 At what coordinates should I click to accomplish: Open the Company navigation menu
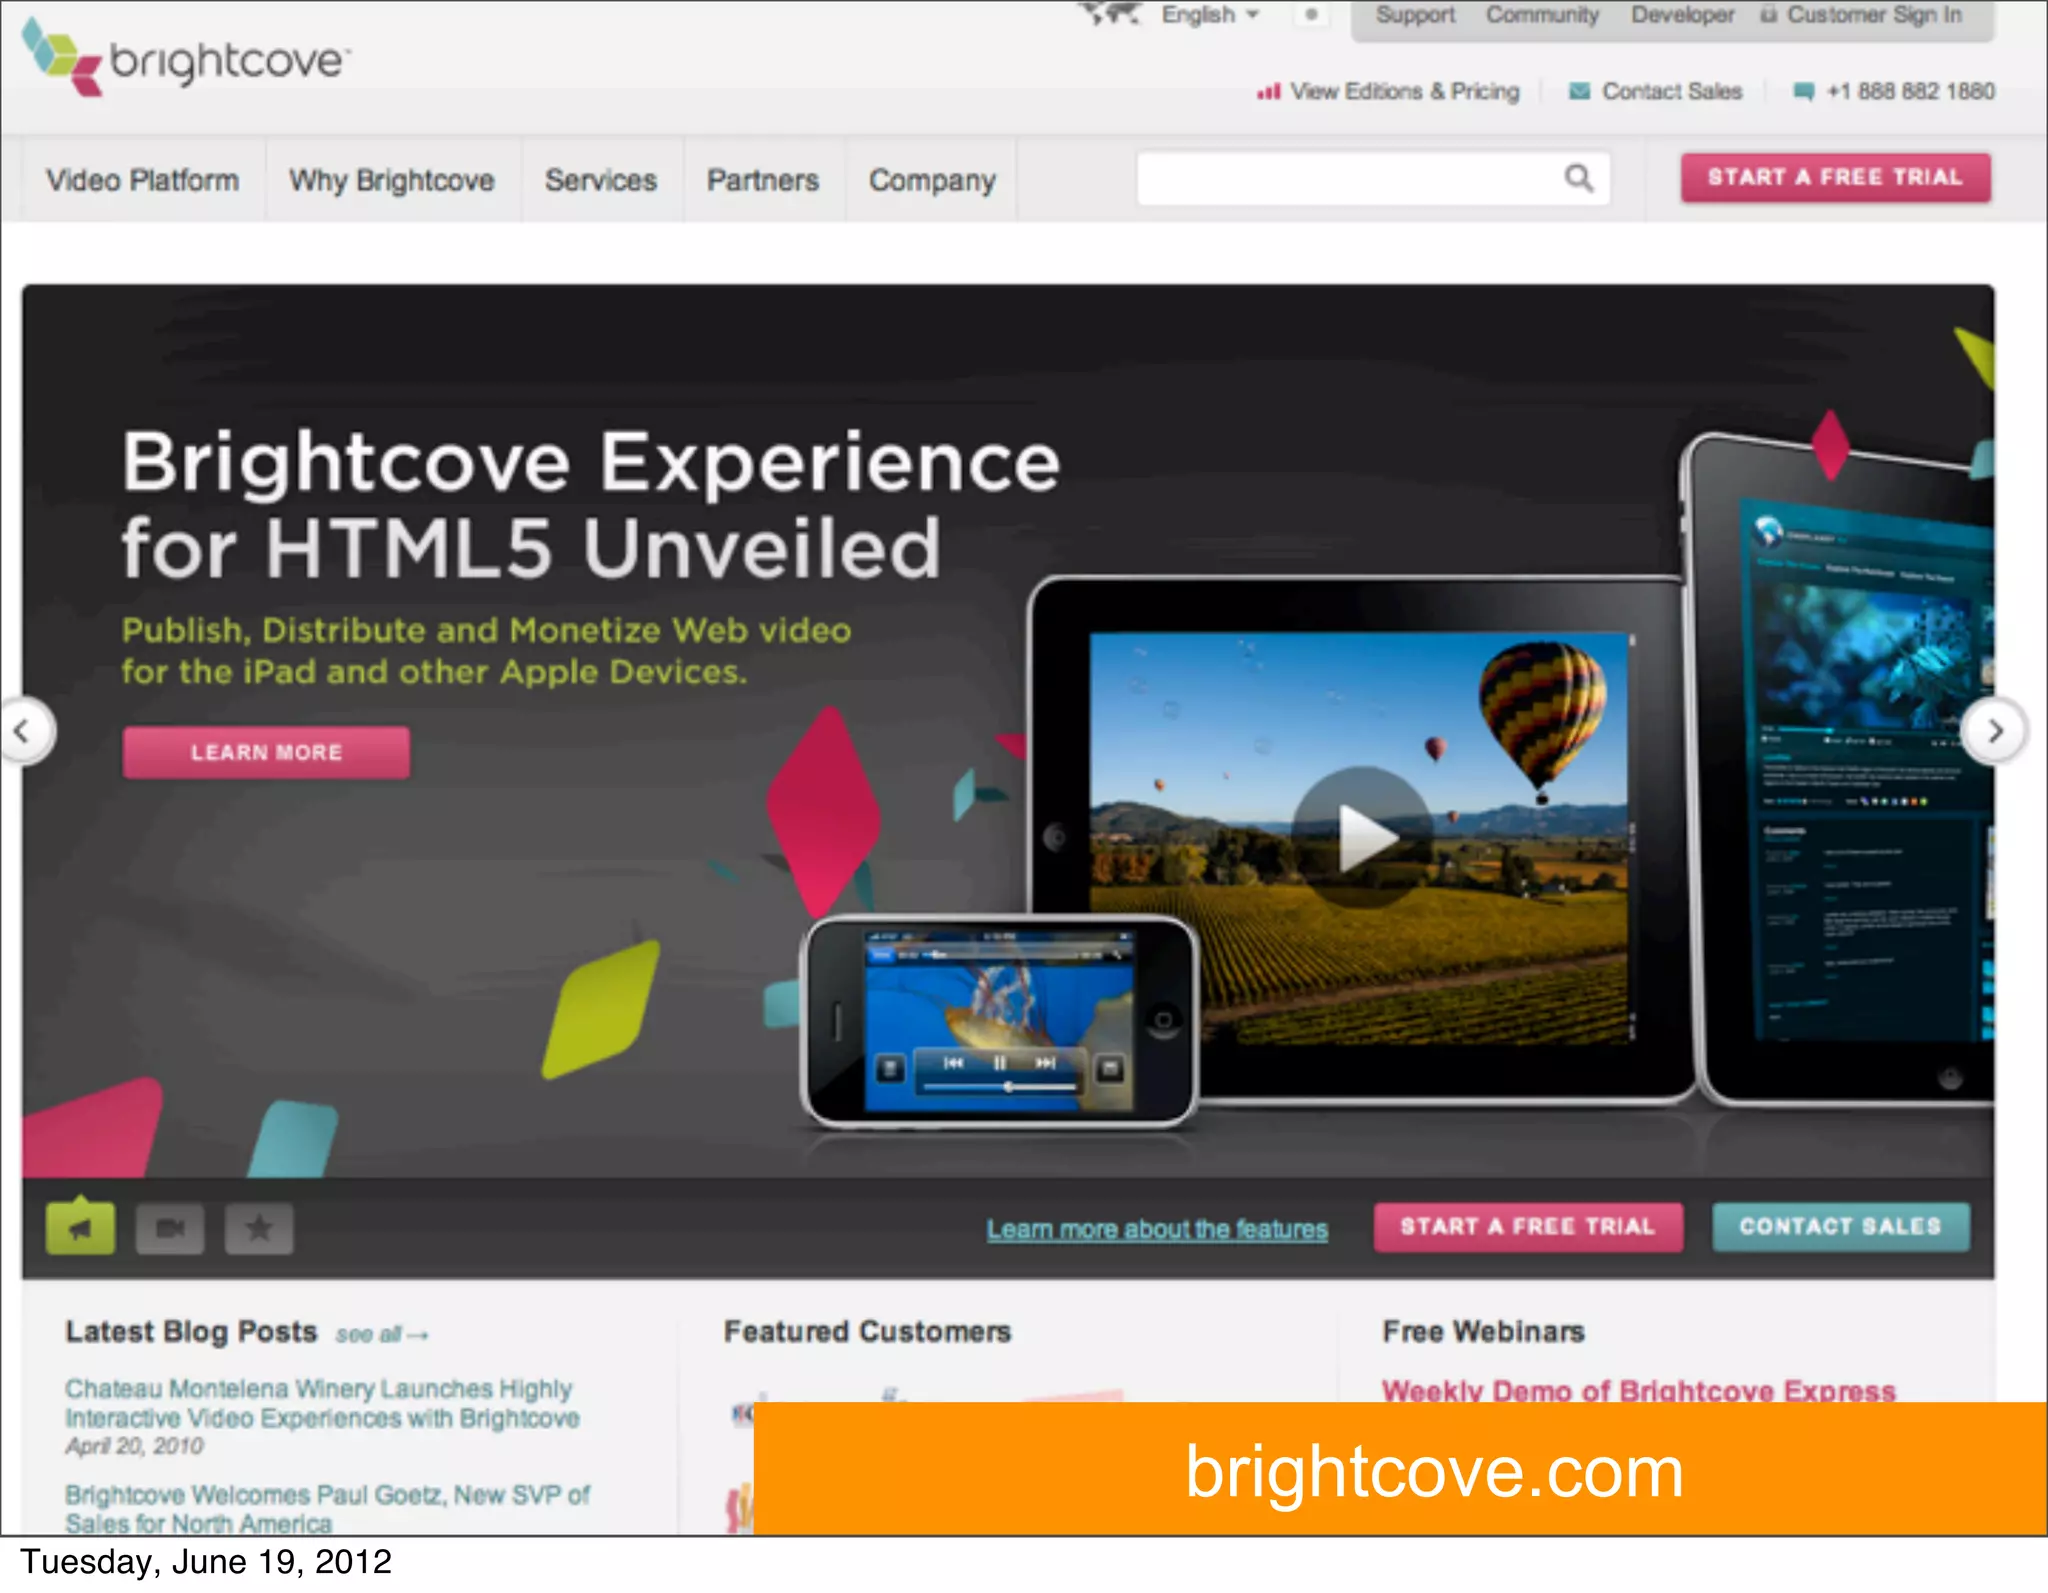tap(931, 180)
